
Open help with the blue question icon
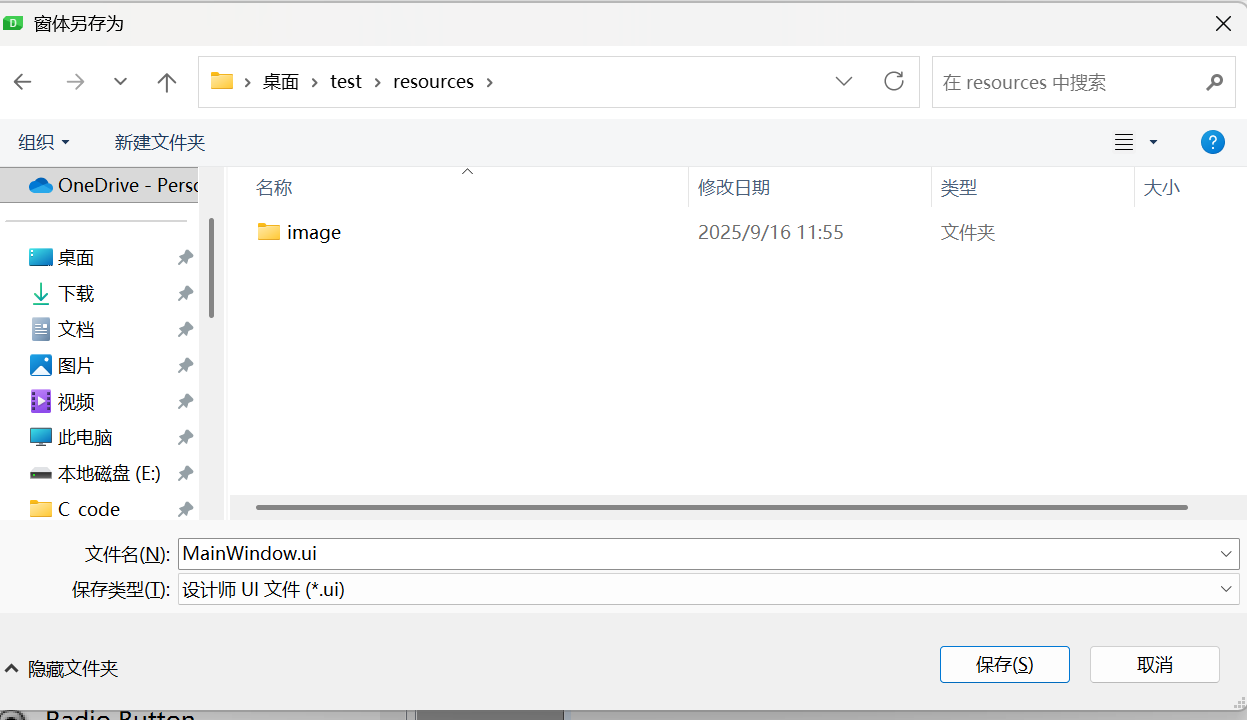(1213, 142)
